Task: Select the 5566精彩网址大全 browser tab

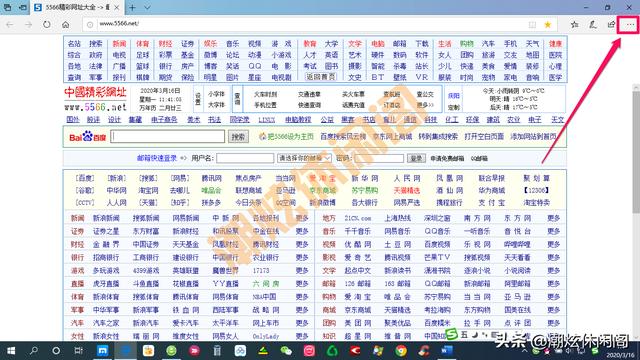Action: coord(77,7)
